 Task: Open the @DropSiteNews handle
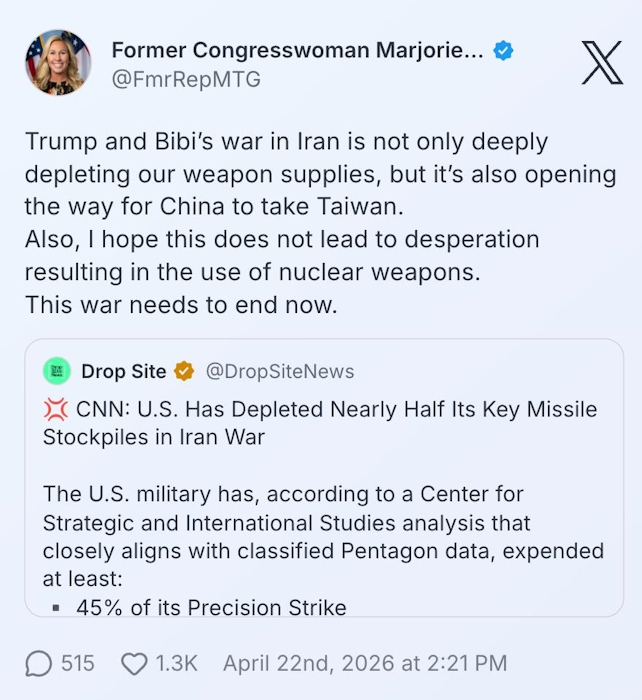[280, 371]
